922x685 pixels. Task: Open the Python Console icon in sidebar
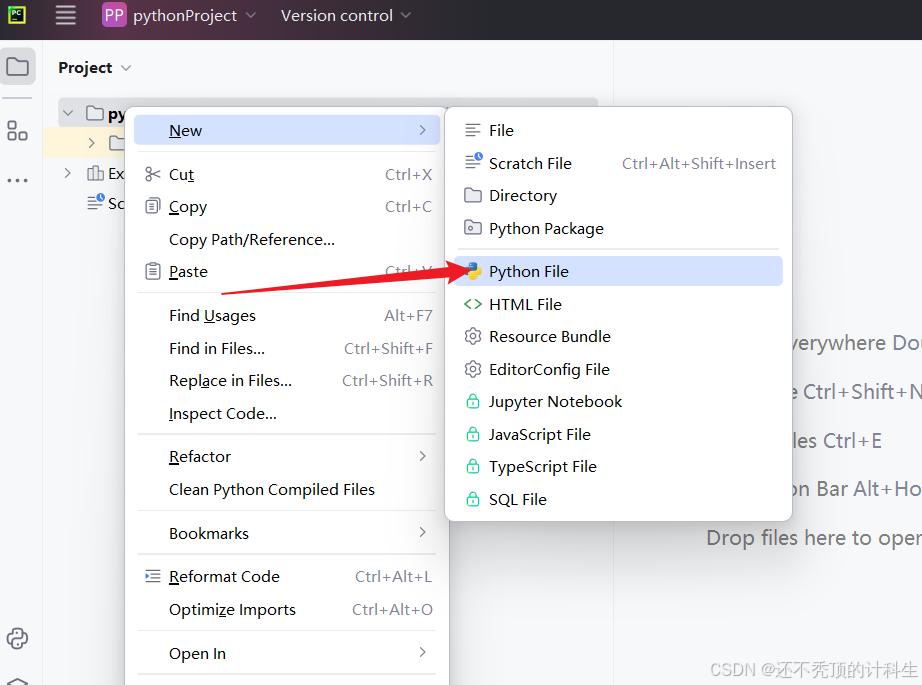tap(18, 638)
